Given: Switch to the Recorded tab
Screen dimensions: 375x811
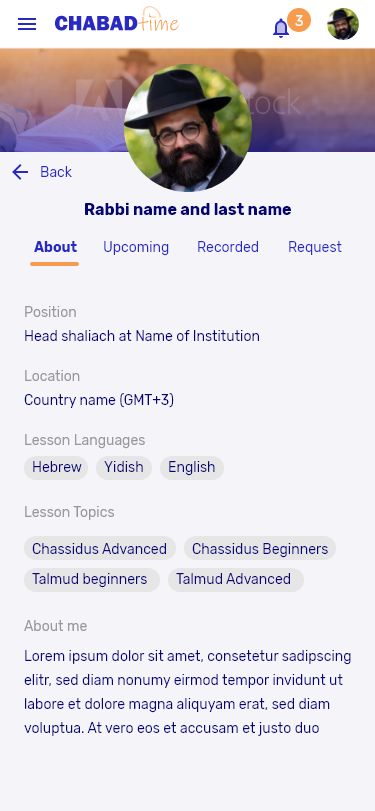Looking at the screenshot, I should [228, 247].
